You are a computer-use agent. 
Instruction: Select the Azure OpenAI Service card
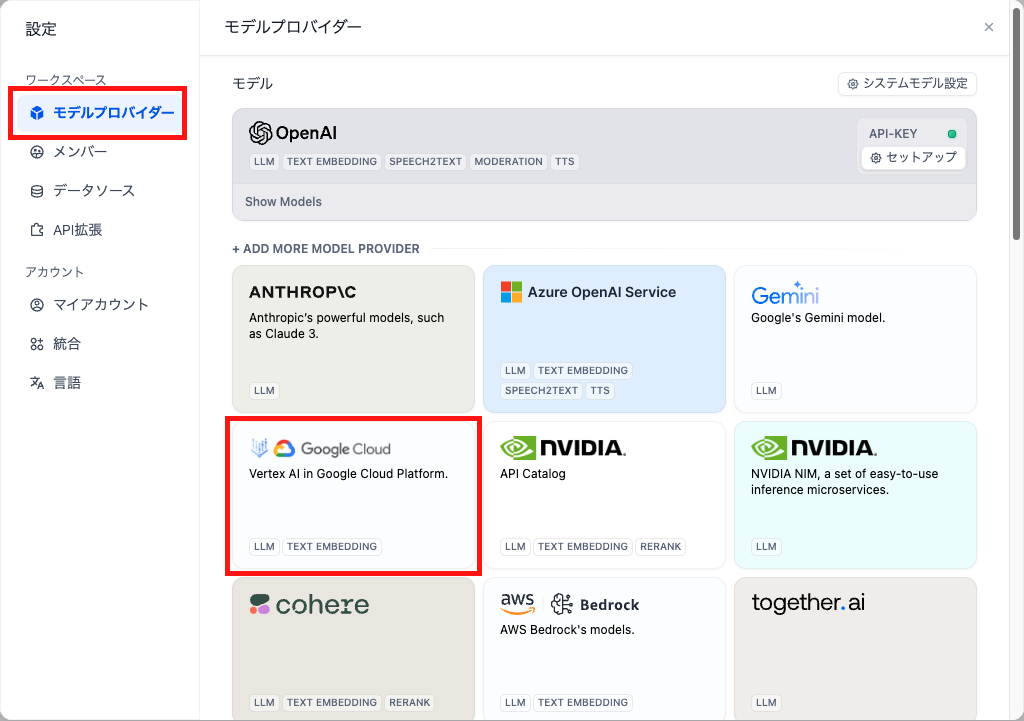[x=604, y=339]
